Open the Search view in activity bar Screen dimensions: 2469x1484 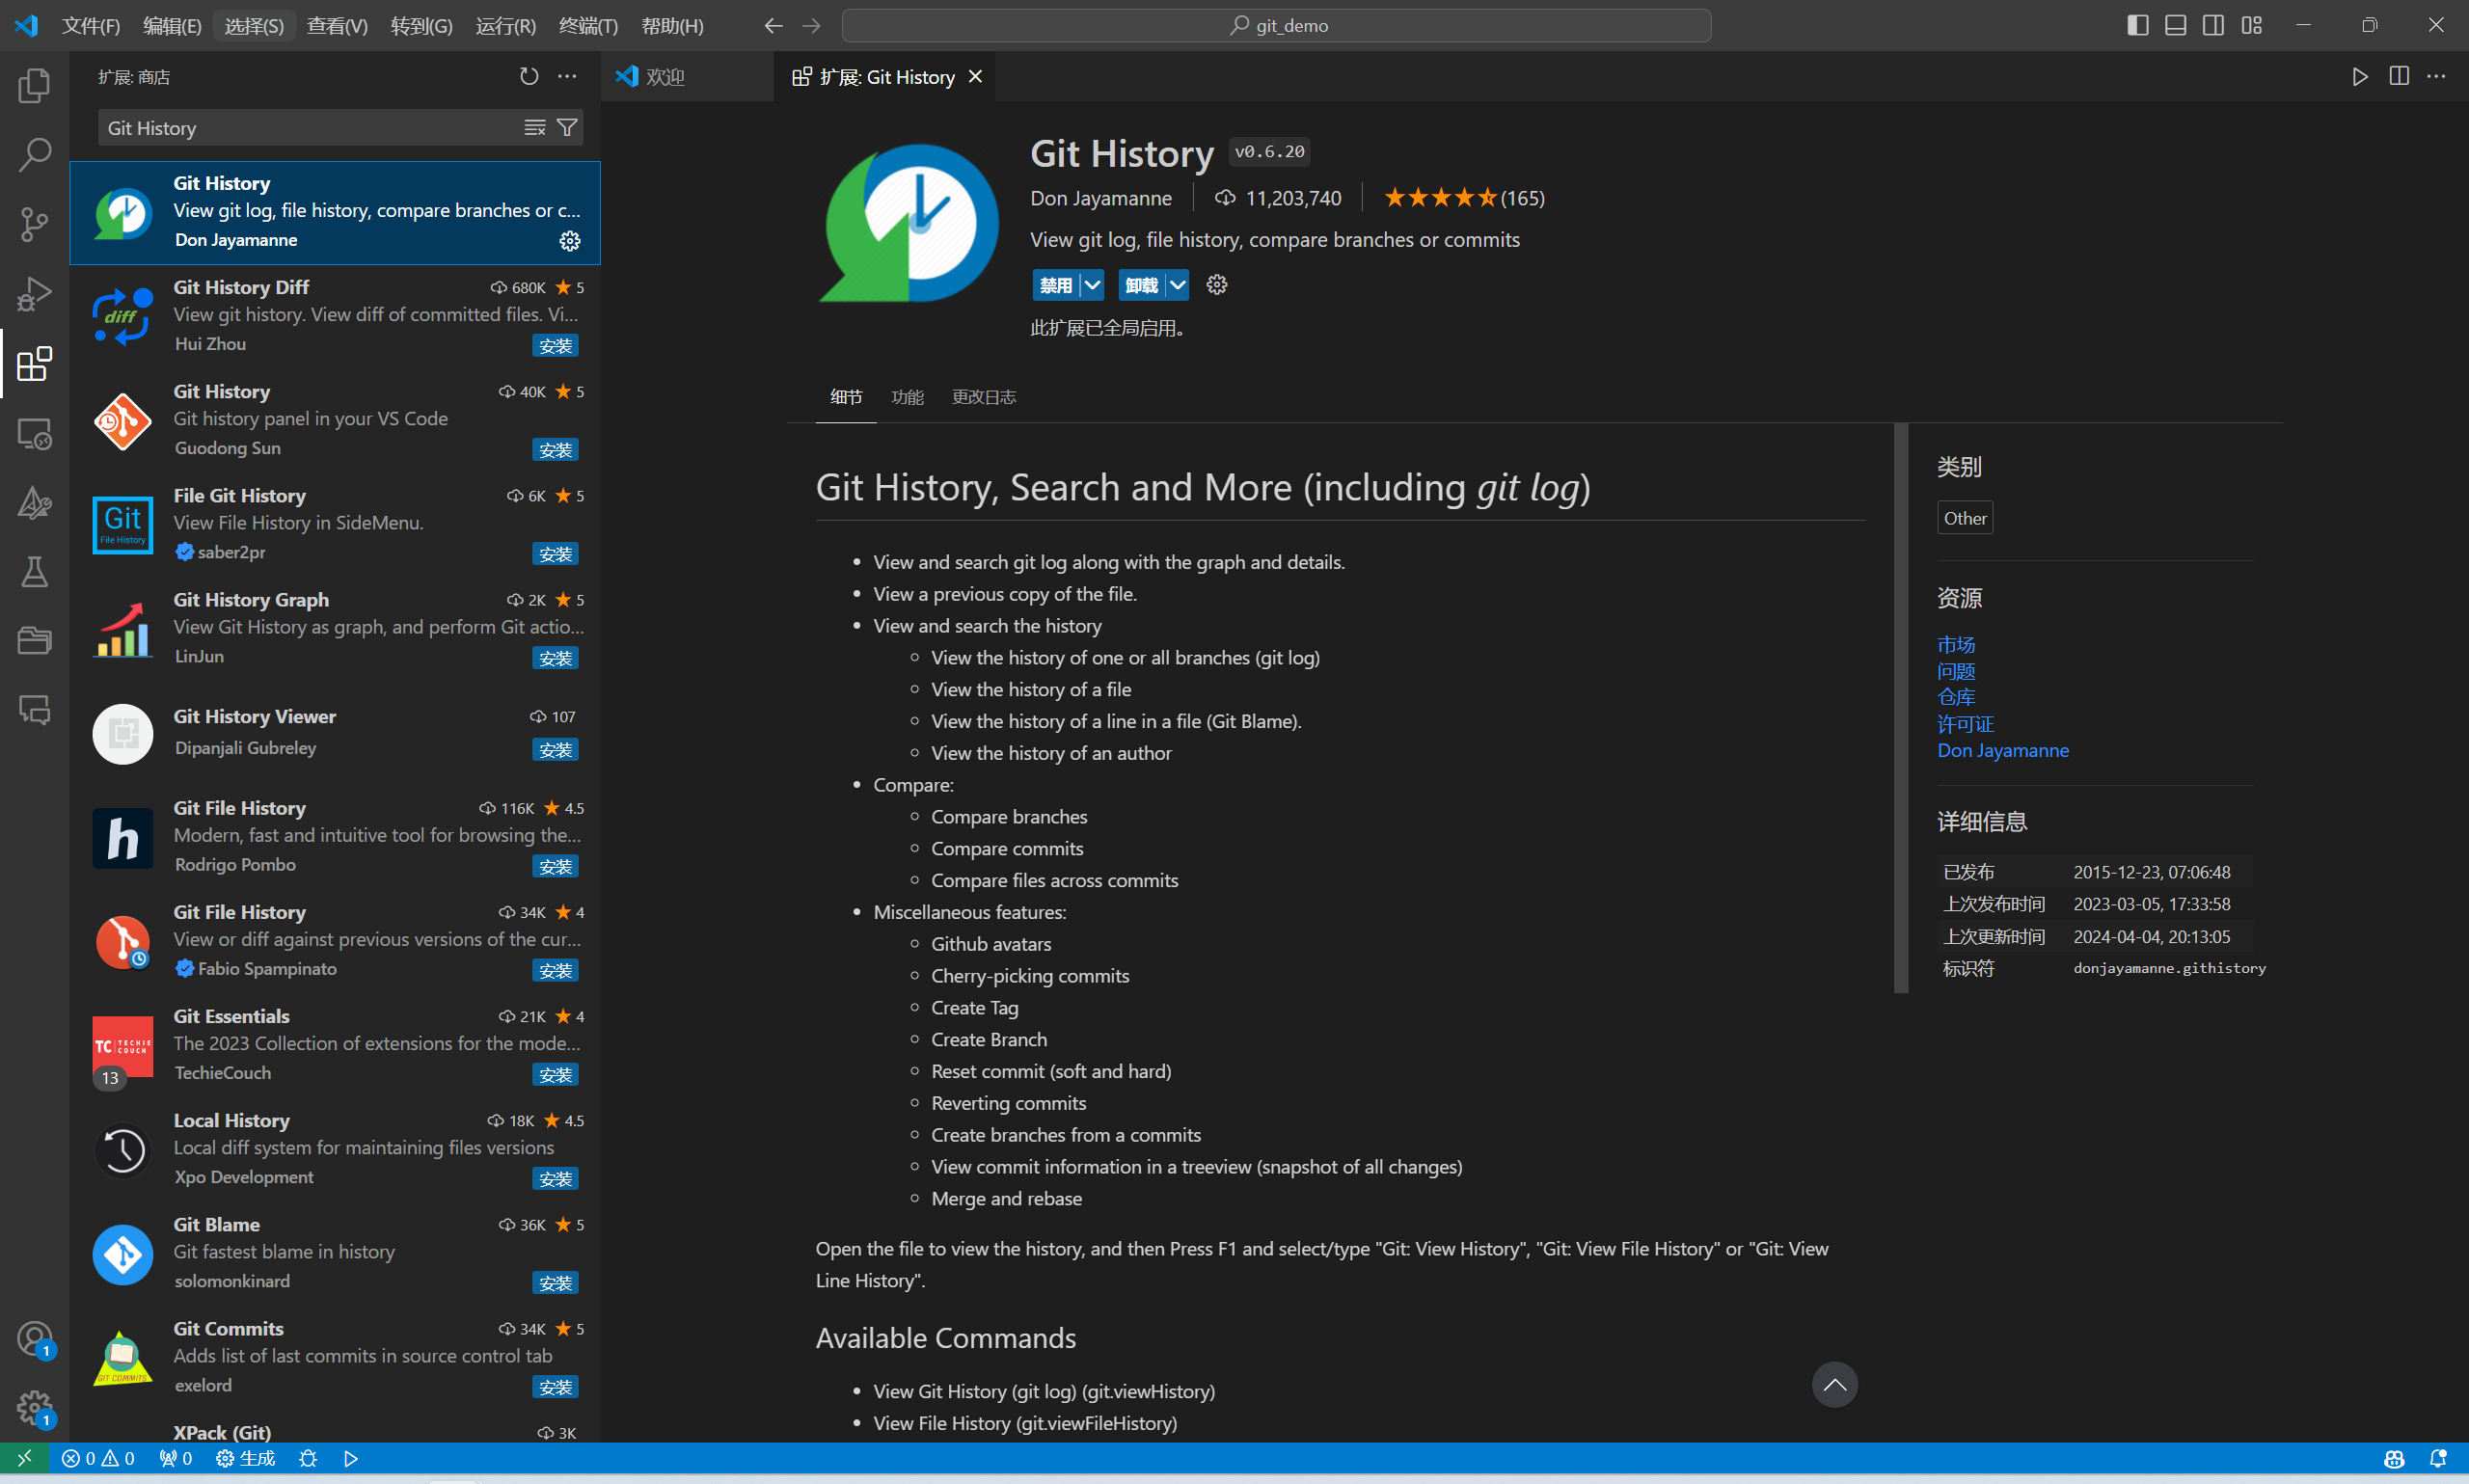pyautogui.click(x=34, y=154)
